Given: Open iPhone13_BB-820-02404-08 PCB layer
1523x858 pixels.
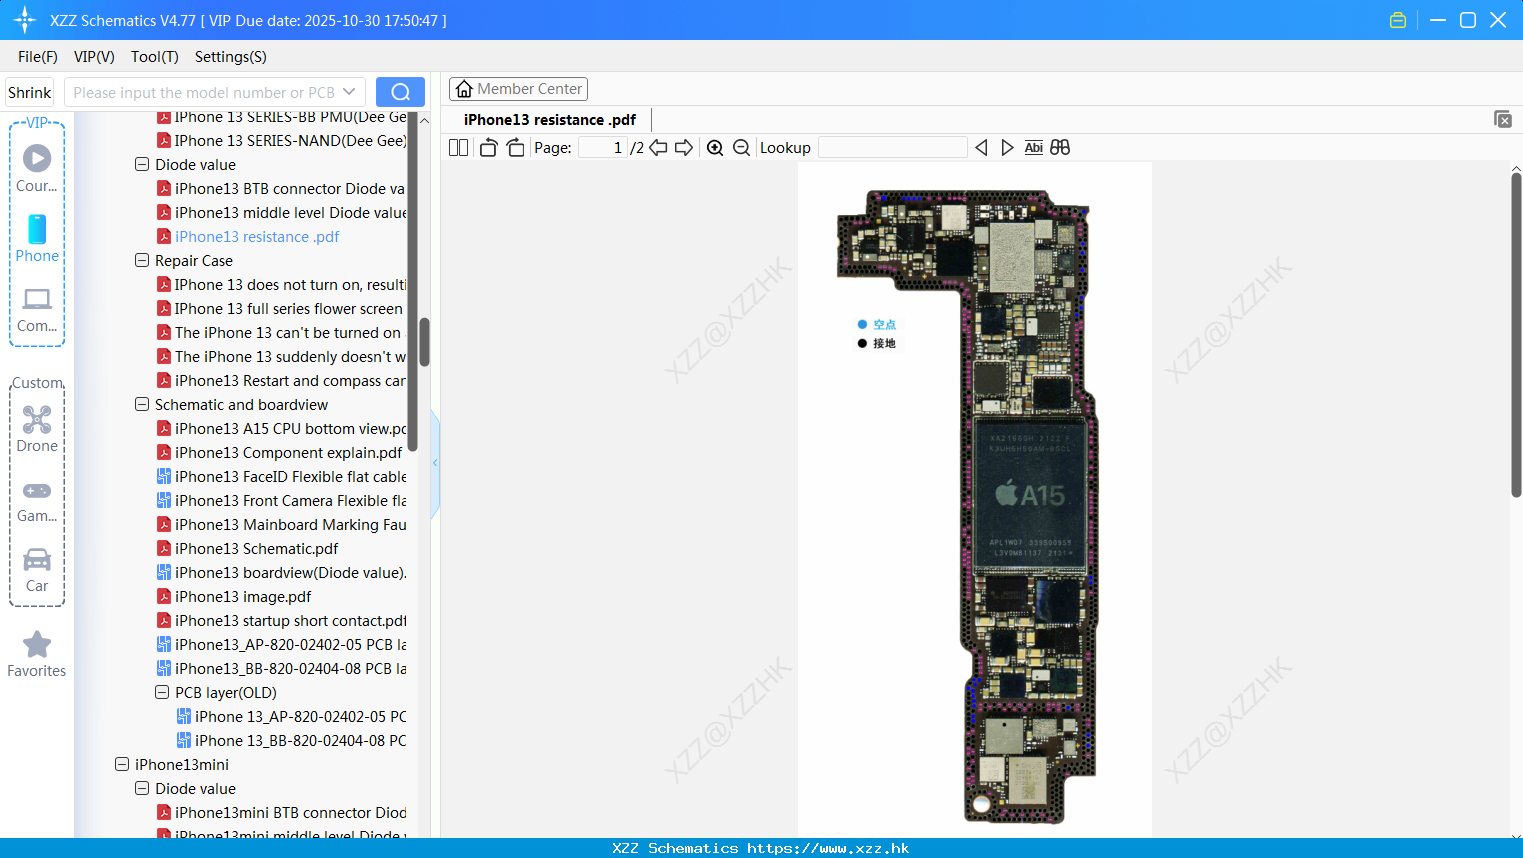Looking at the screenshot, I should tap(290, 668).
